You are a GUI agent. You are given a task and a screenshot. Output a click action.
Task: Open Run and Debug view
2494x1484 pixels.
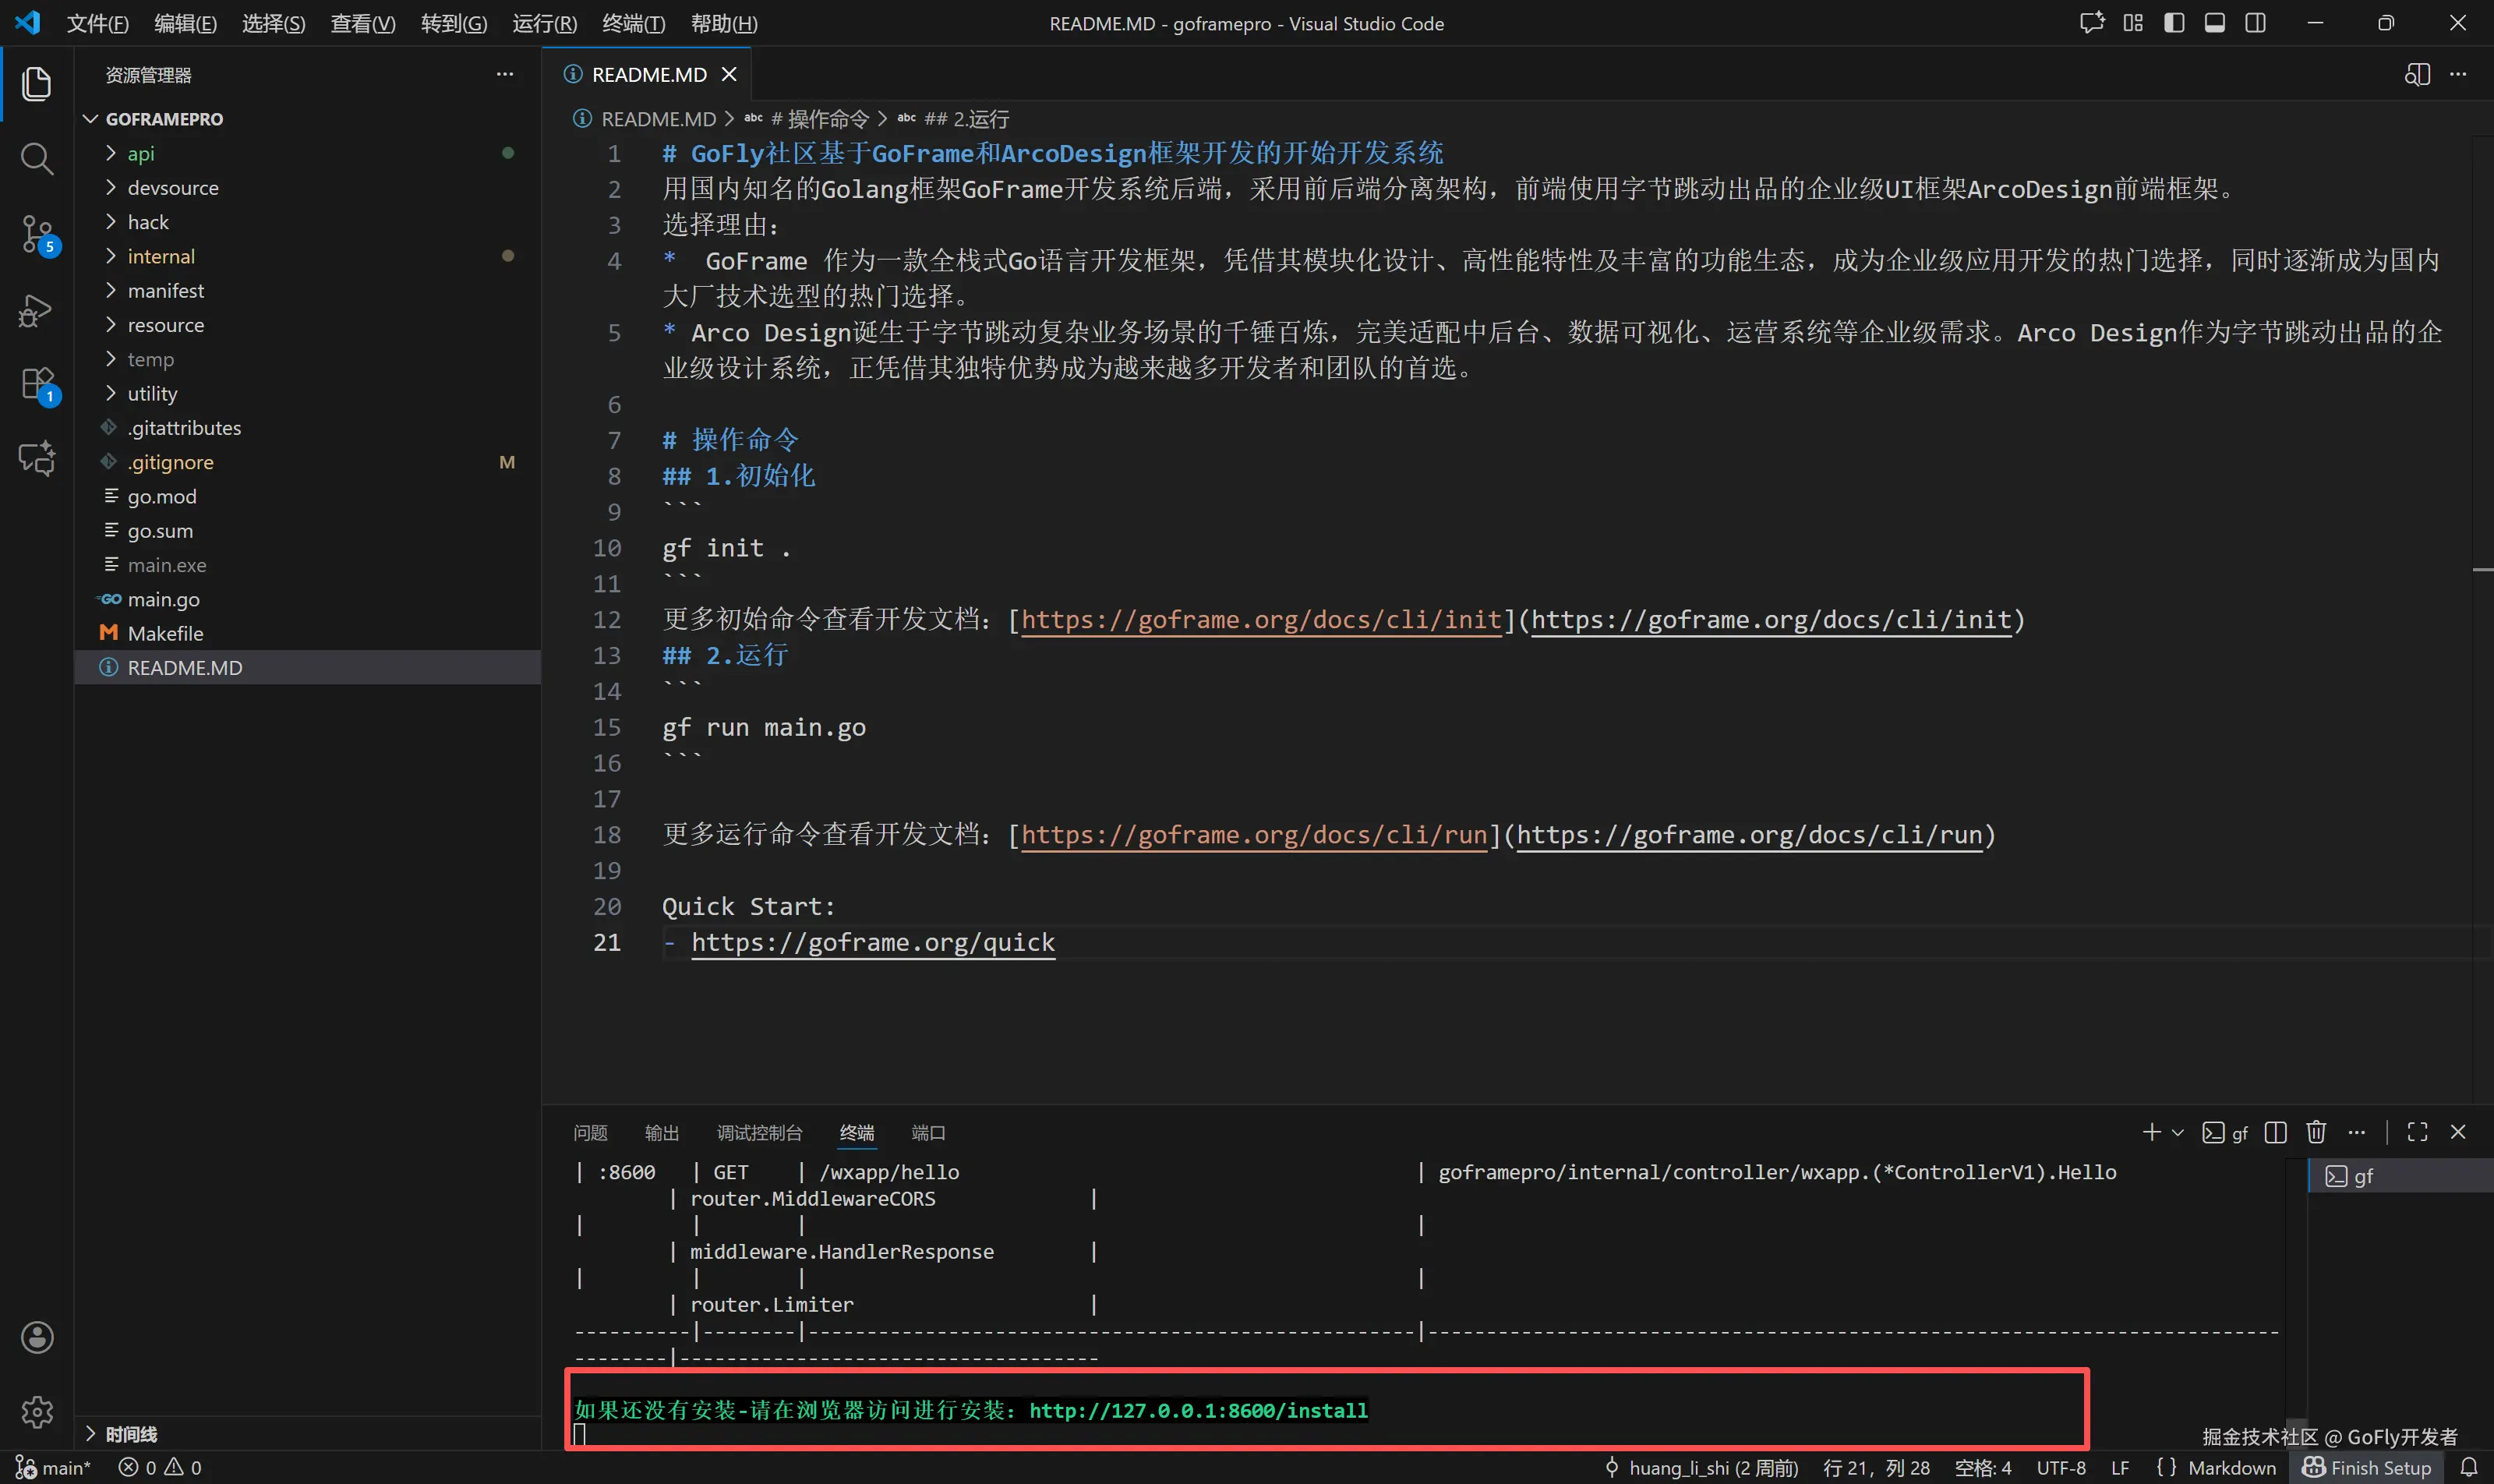click(x=37, y=310)
